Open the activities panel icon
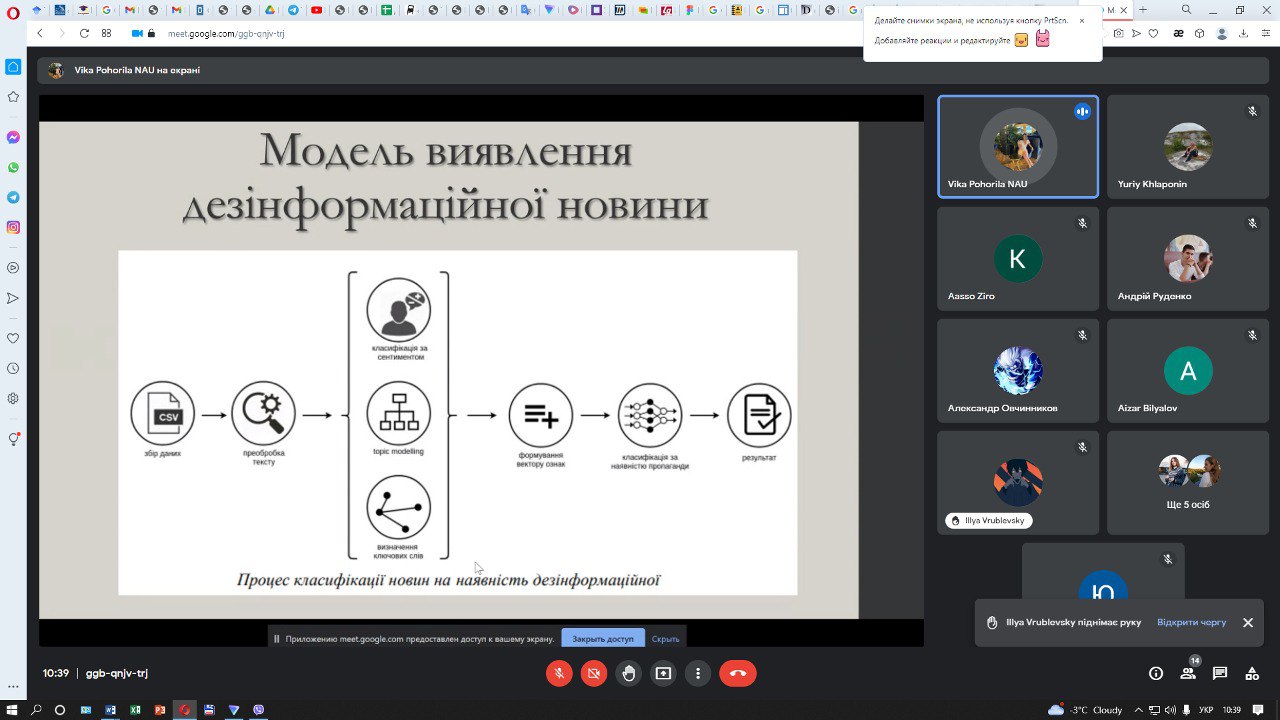 point(1252,674)
